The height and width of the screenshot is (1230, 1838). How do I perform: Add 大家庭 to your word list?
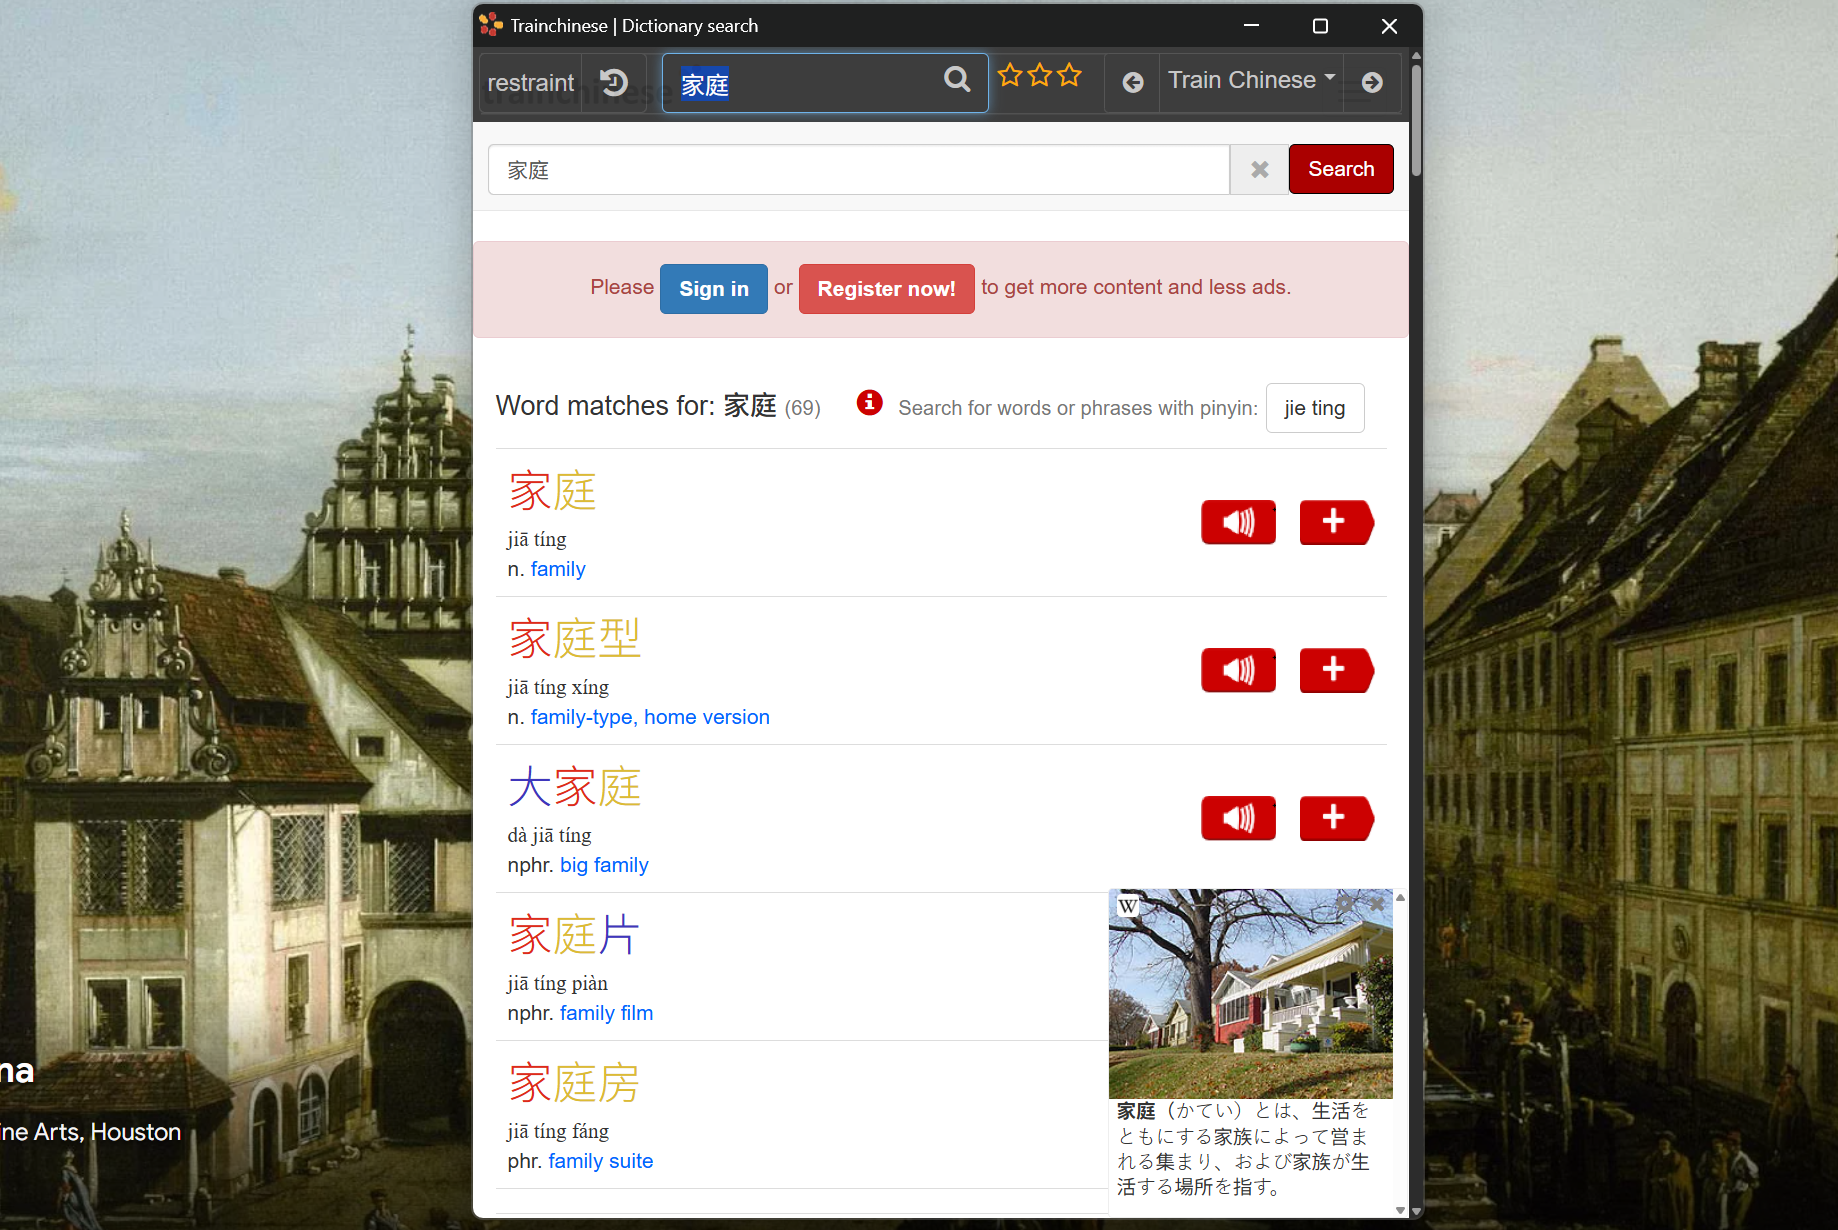tap(1335, 818)
